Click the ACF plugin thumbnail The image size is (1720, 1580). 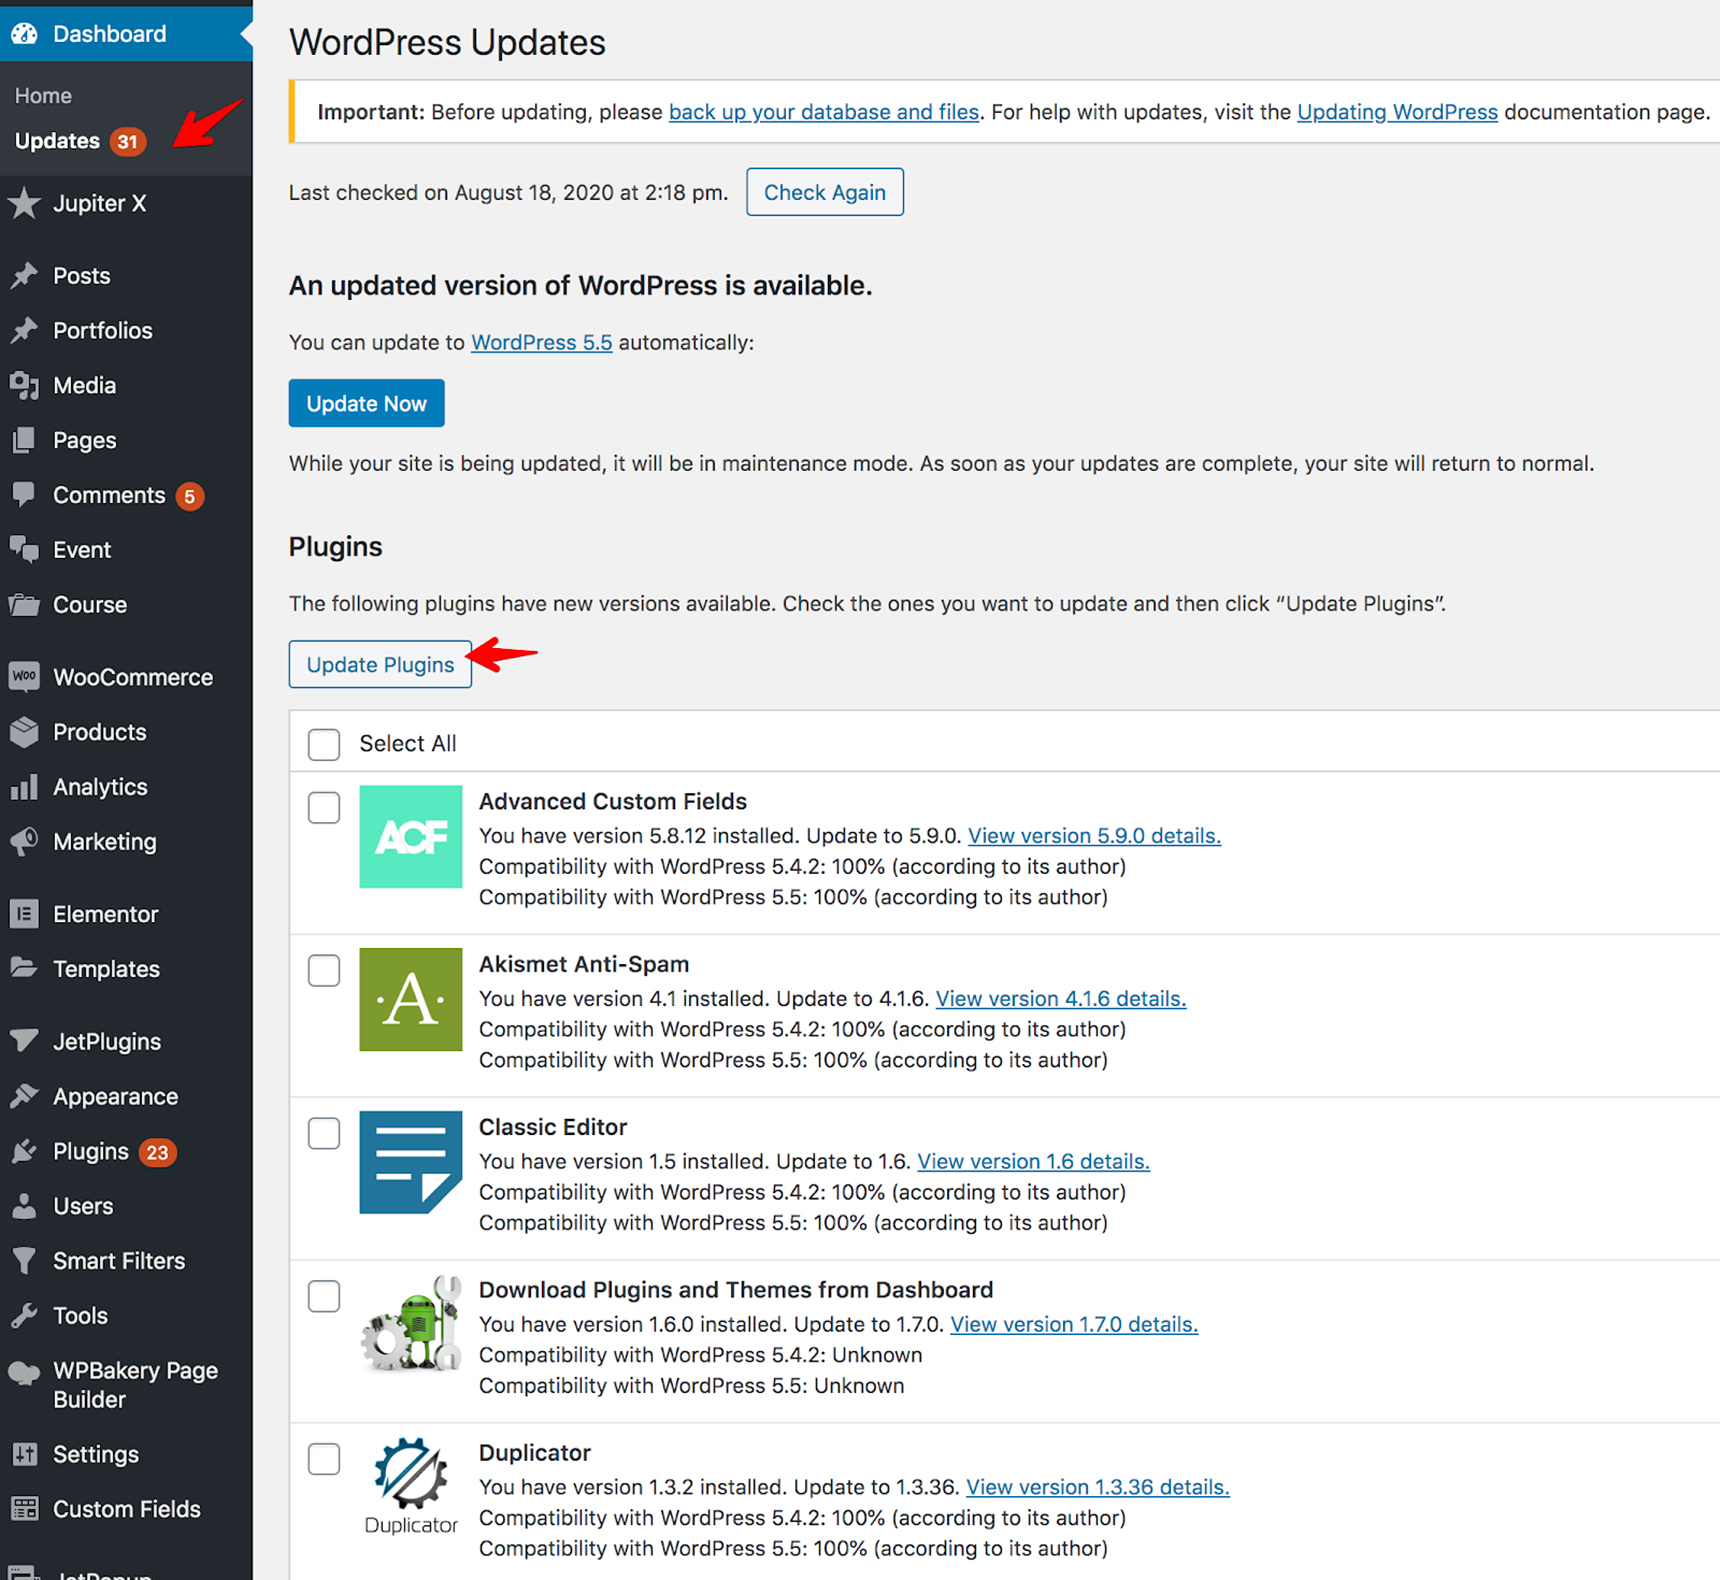[411, 837]
